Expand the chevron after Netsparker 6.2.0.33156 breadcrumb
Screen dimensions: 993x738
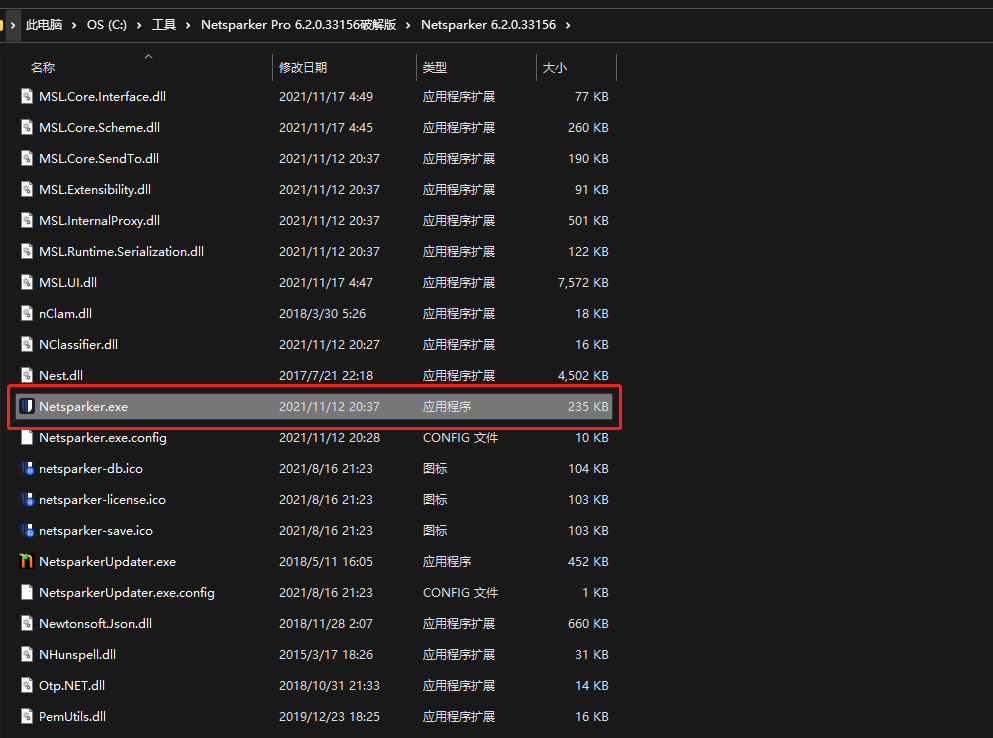pyautogui.click(x=568, y=25)
